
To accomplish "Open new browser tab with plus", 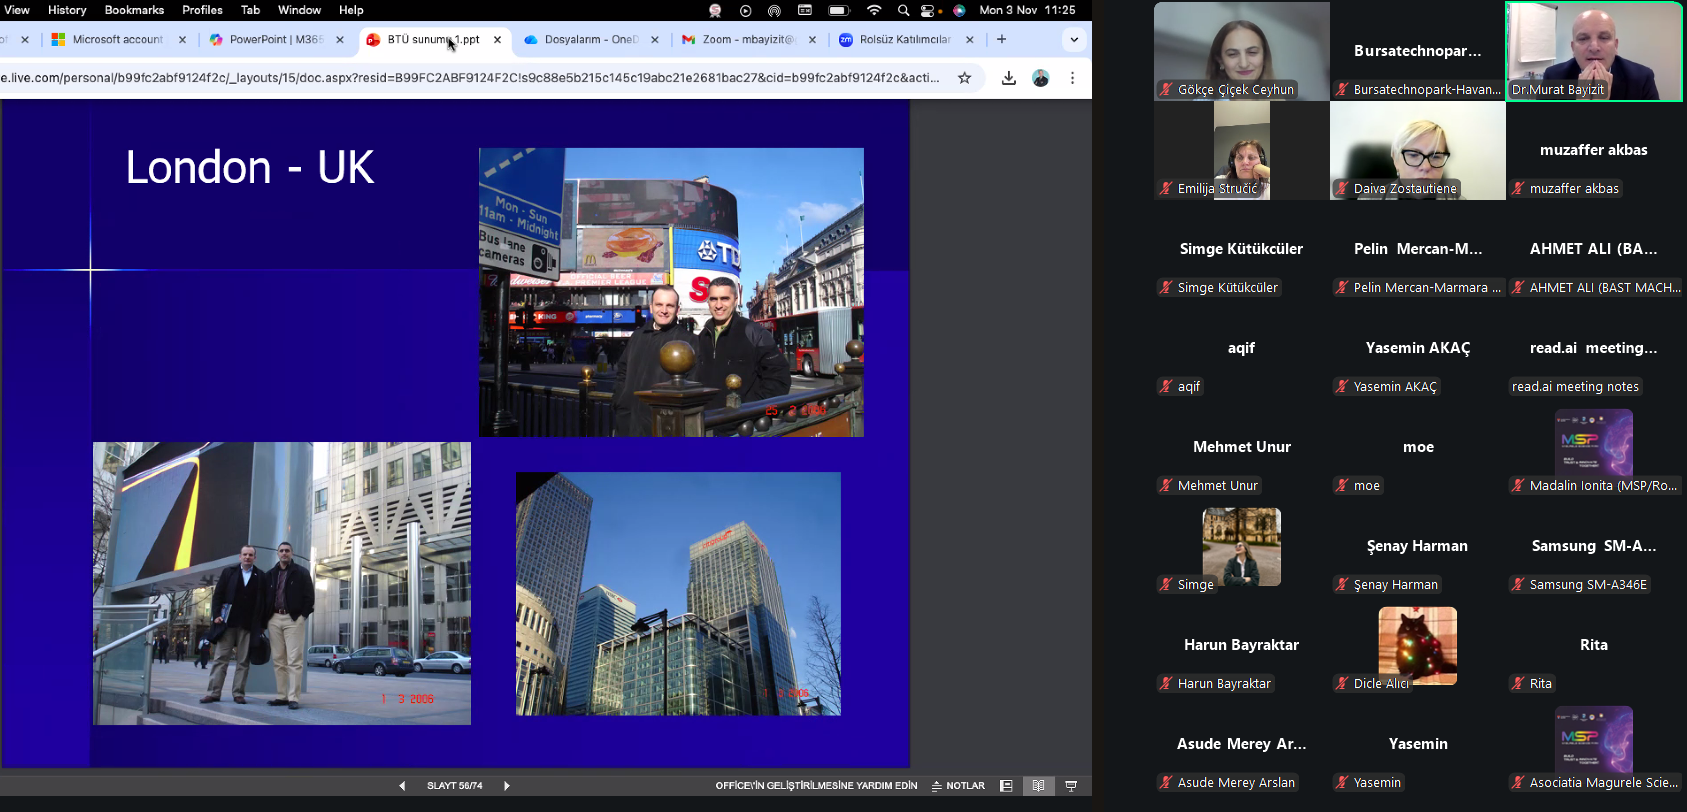I will click(x=1001, y=39).
